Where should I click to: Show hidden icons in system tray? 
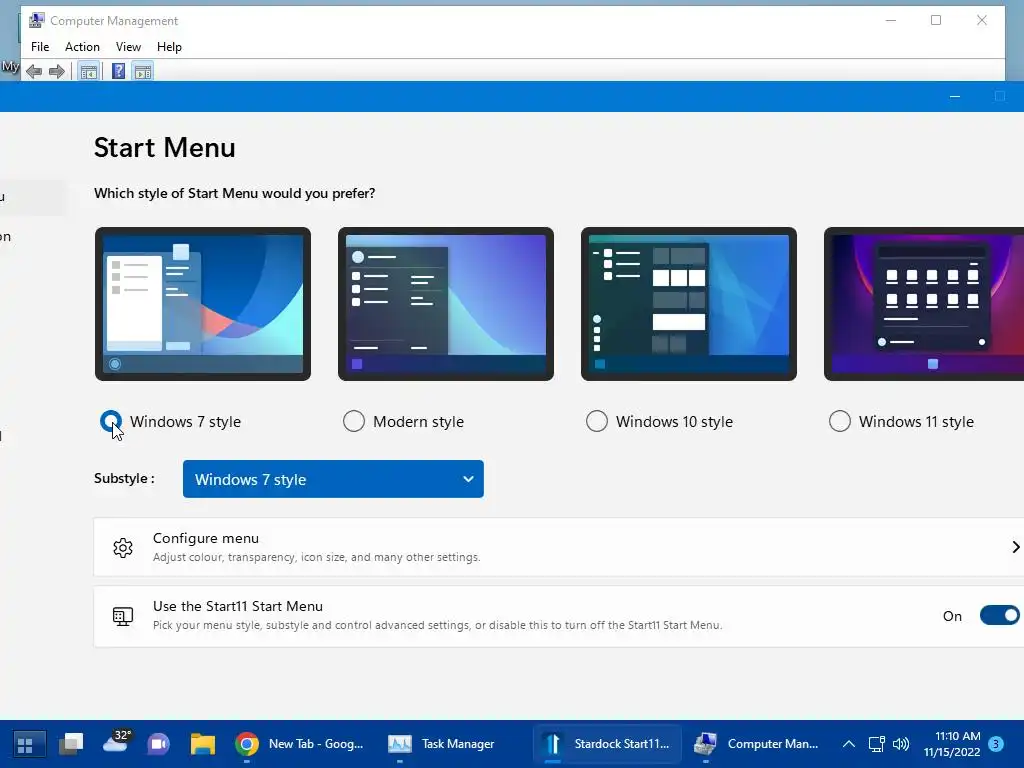[x=848, y=744]
